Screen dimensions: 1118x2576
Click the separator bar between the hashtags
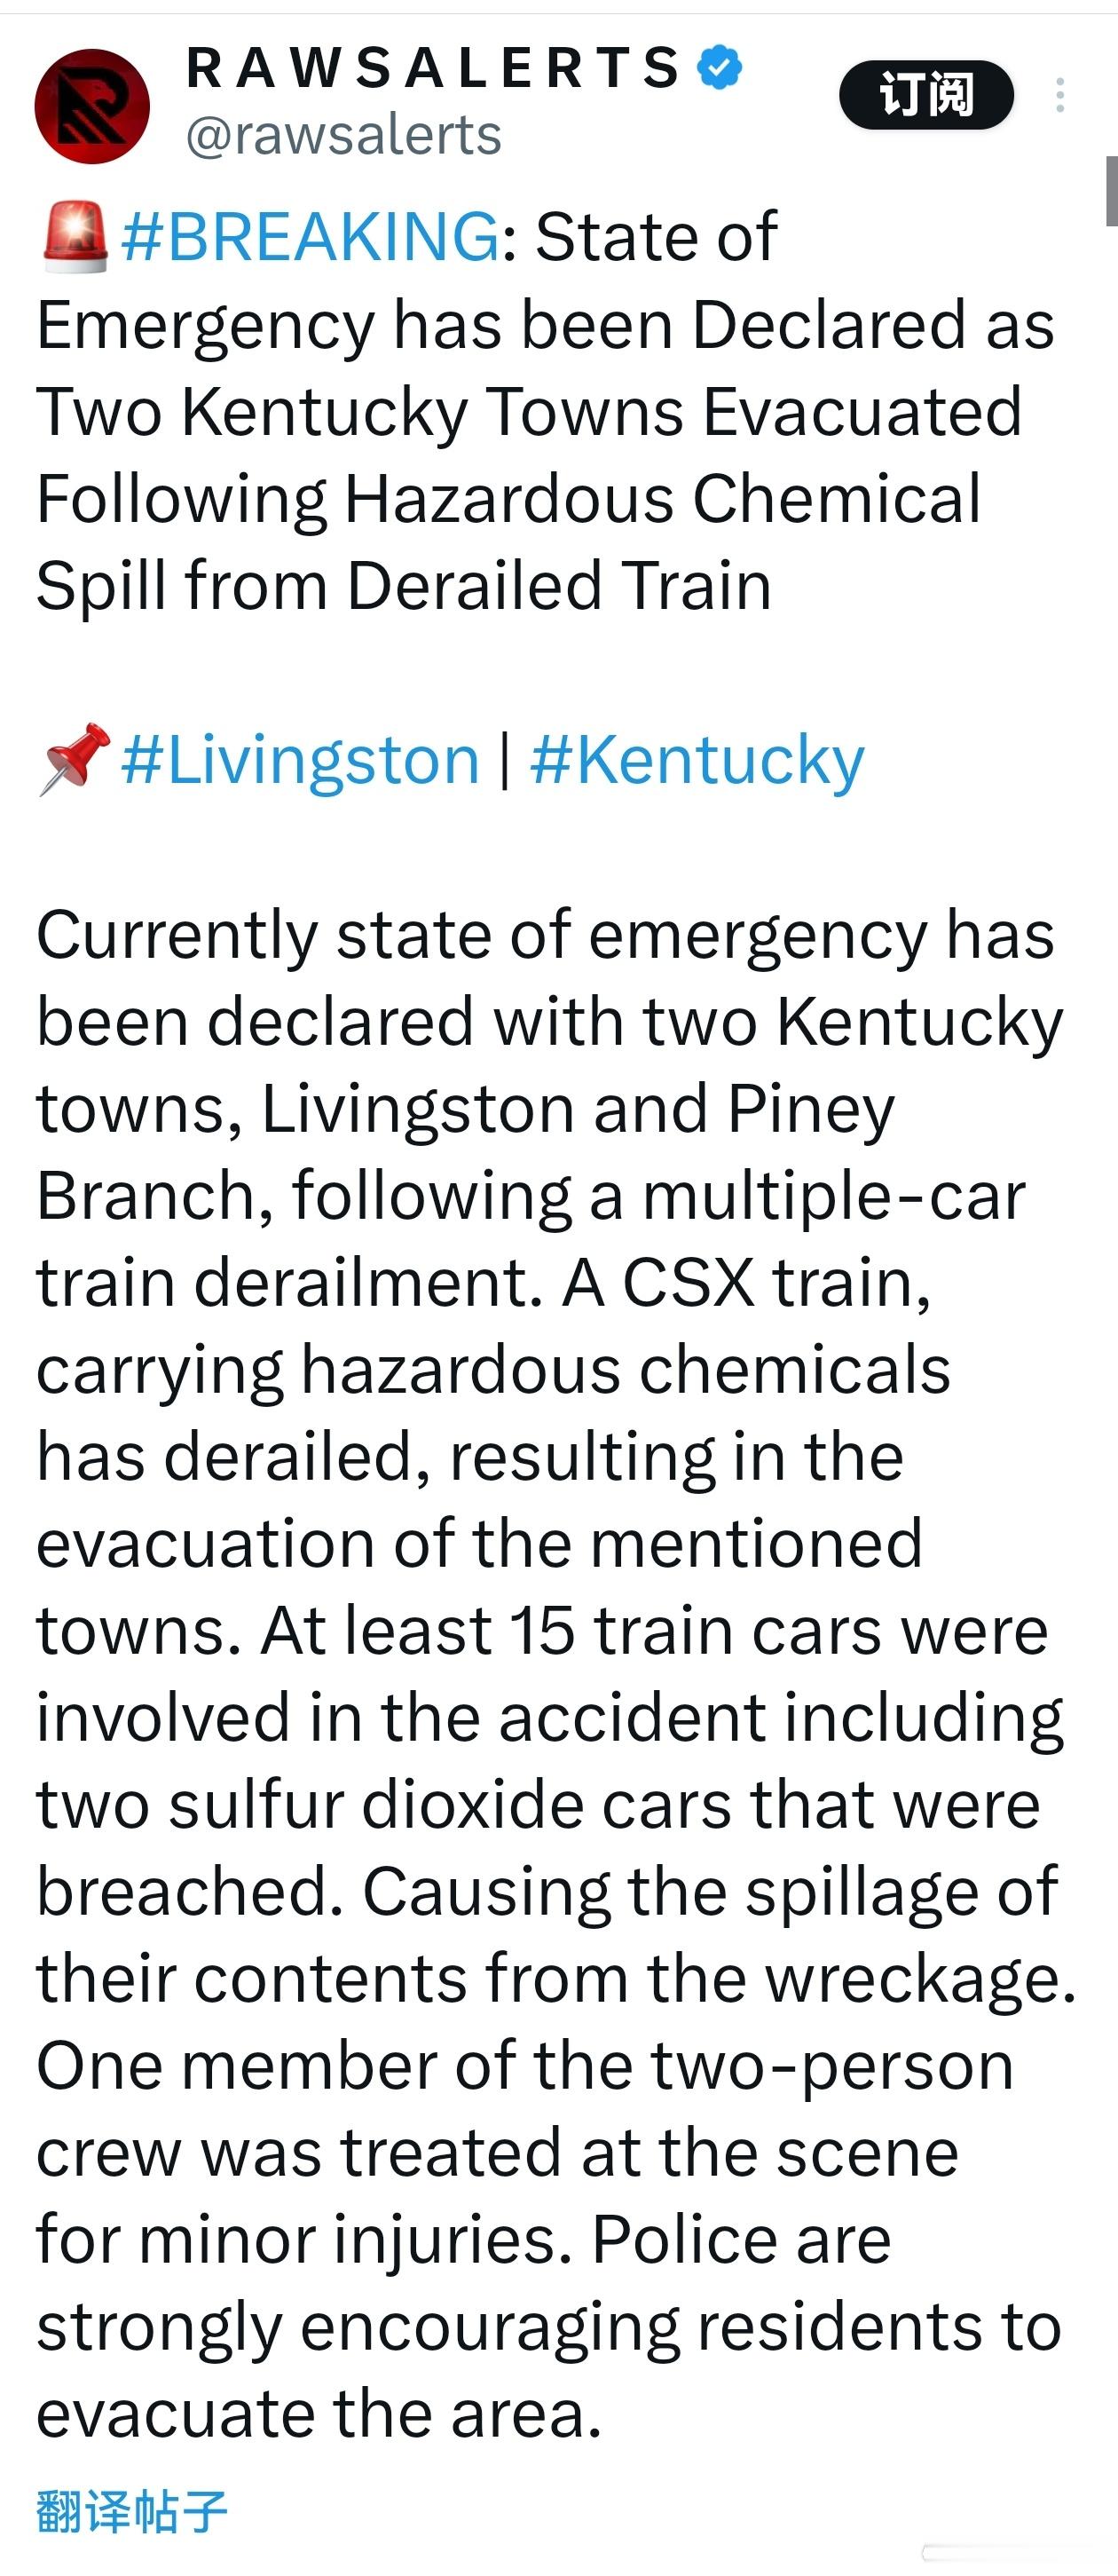point(505,760)
